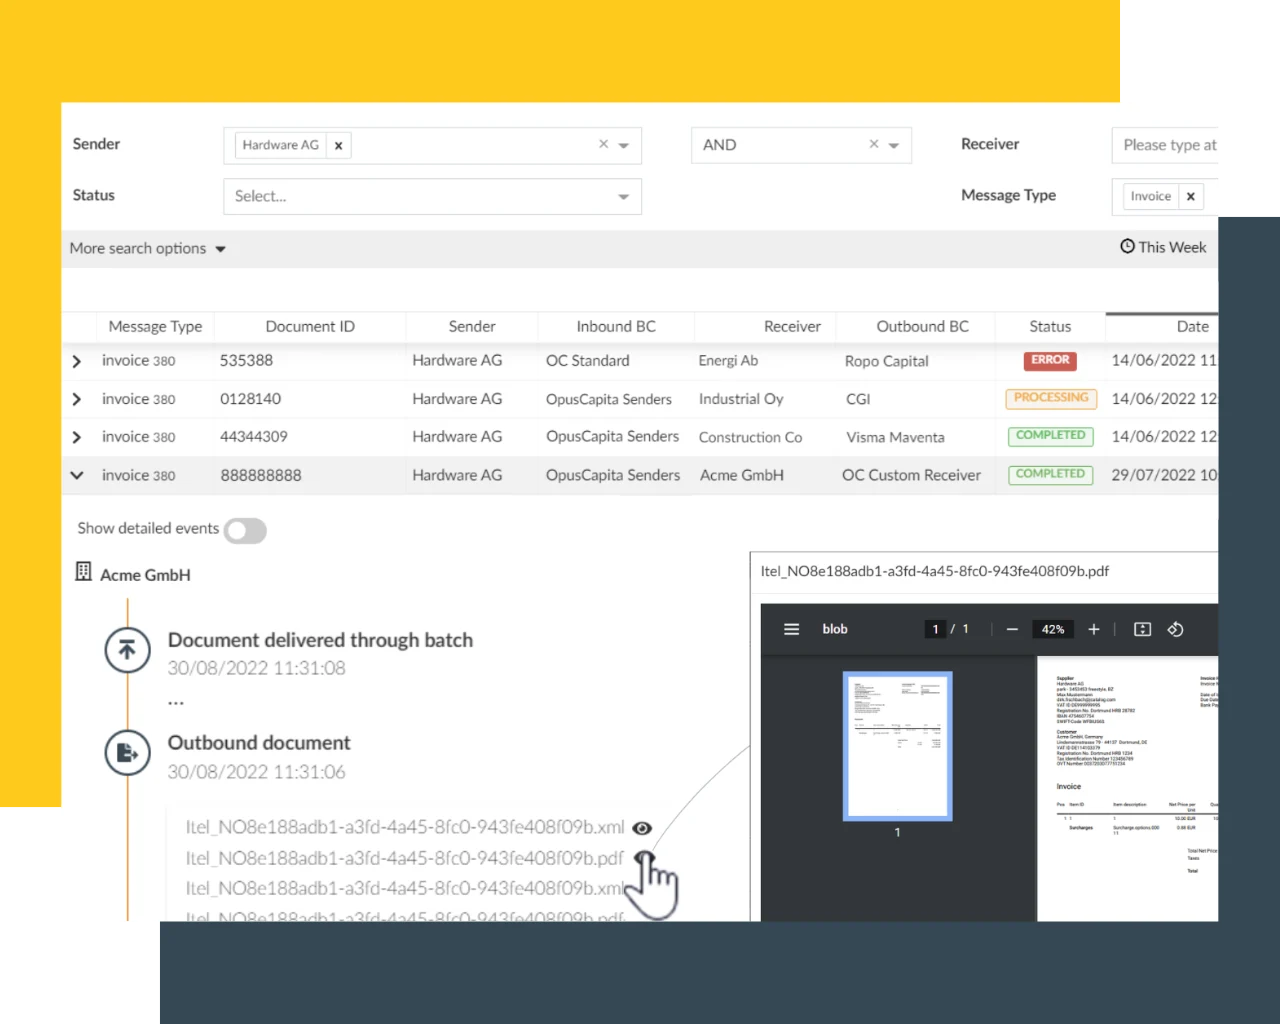1280x1024 pixels.
Task: Open the Sender dropdown arrow
Action: click(624, 146)
